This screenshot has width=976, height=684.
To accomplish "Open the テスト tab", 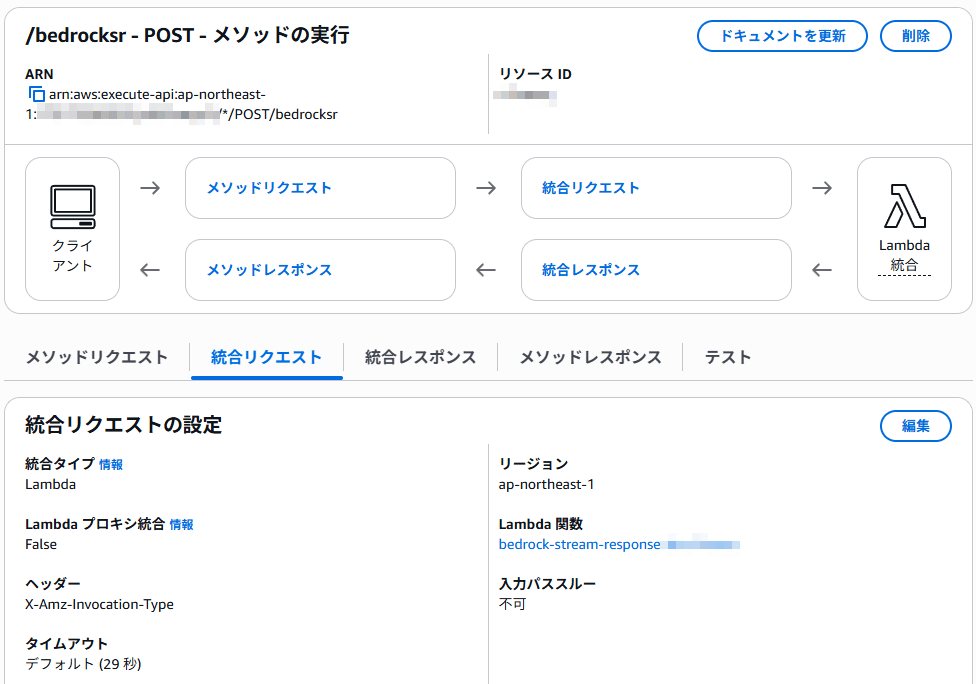I will (728, 357).
